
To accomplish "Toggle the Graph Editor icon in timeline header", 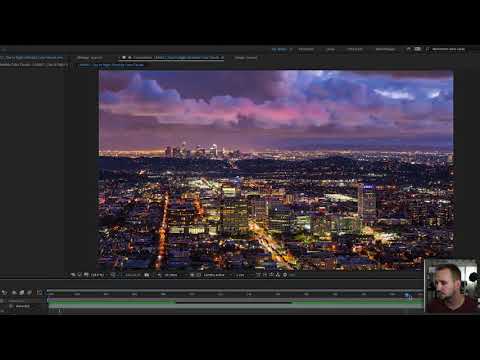I will (x=39, y=292).
